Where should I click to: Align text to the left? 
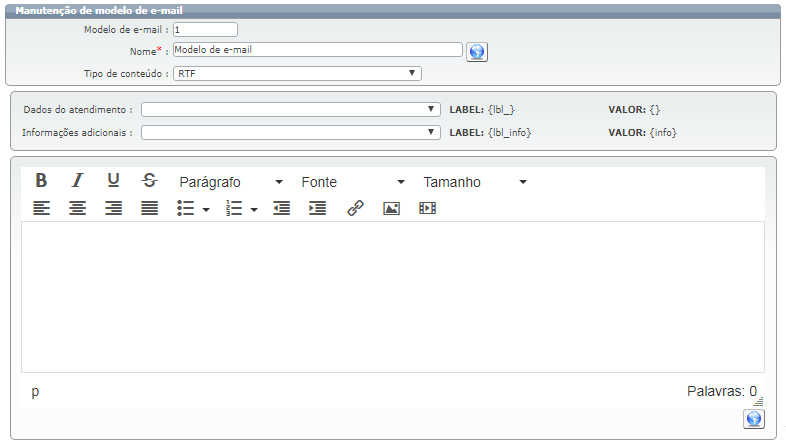coord(41,208)
